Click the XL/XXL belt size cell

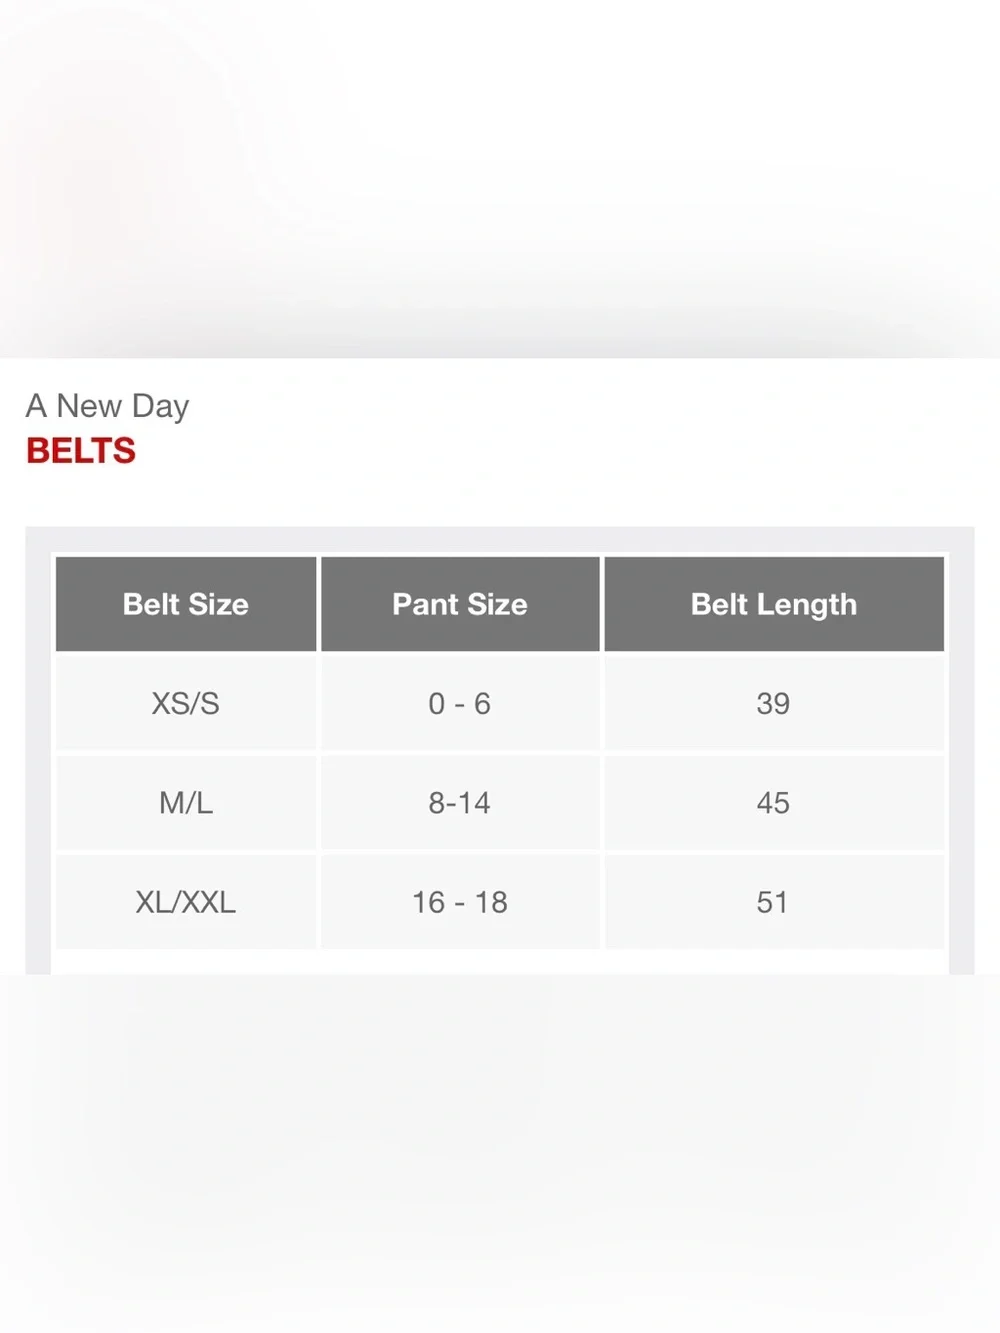tap(186, 902)
